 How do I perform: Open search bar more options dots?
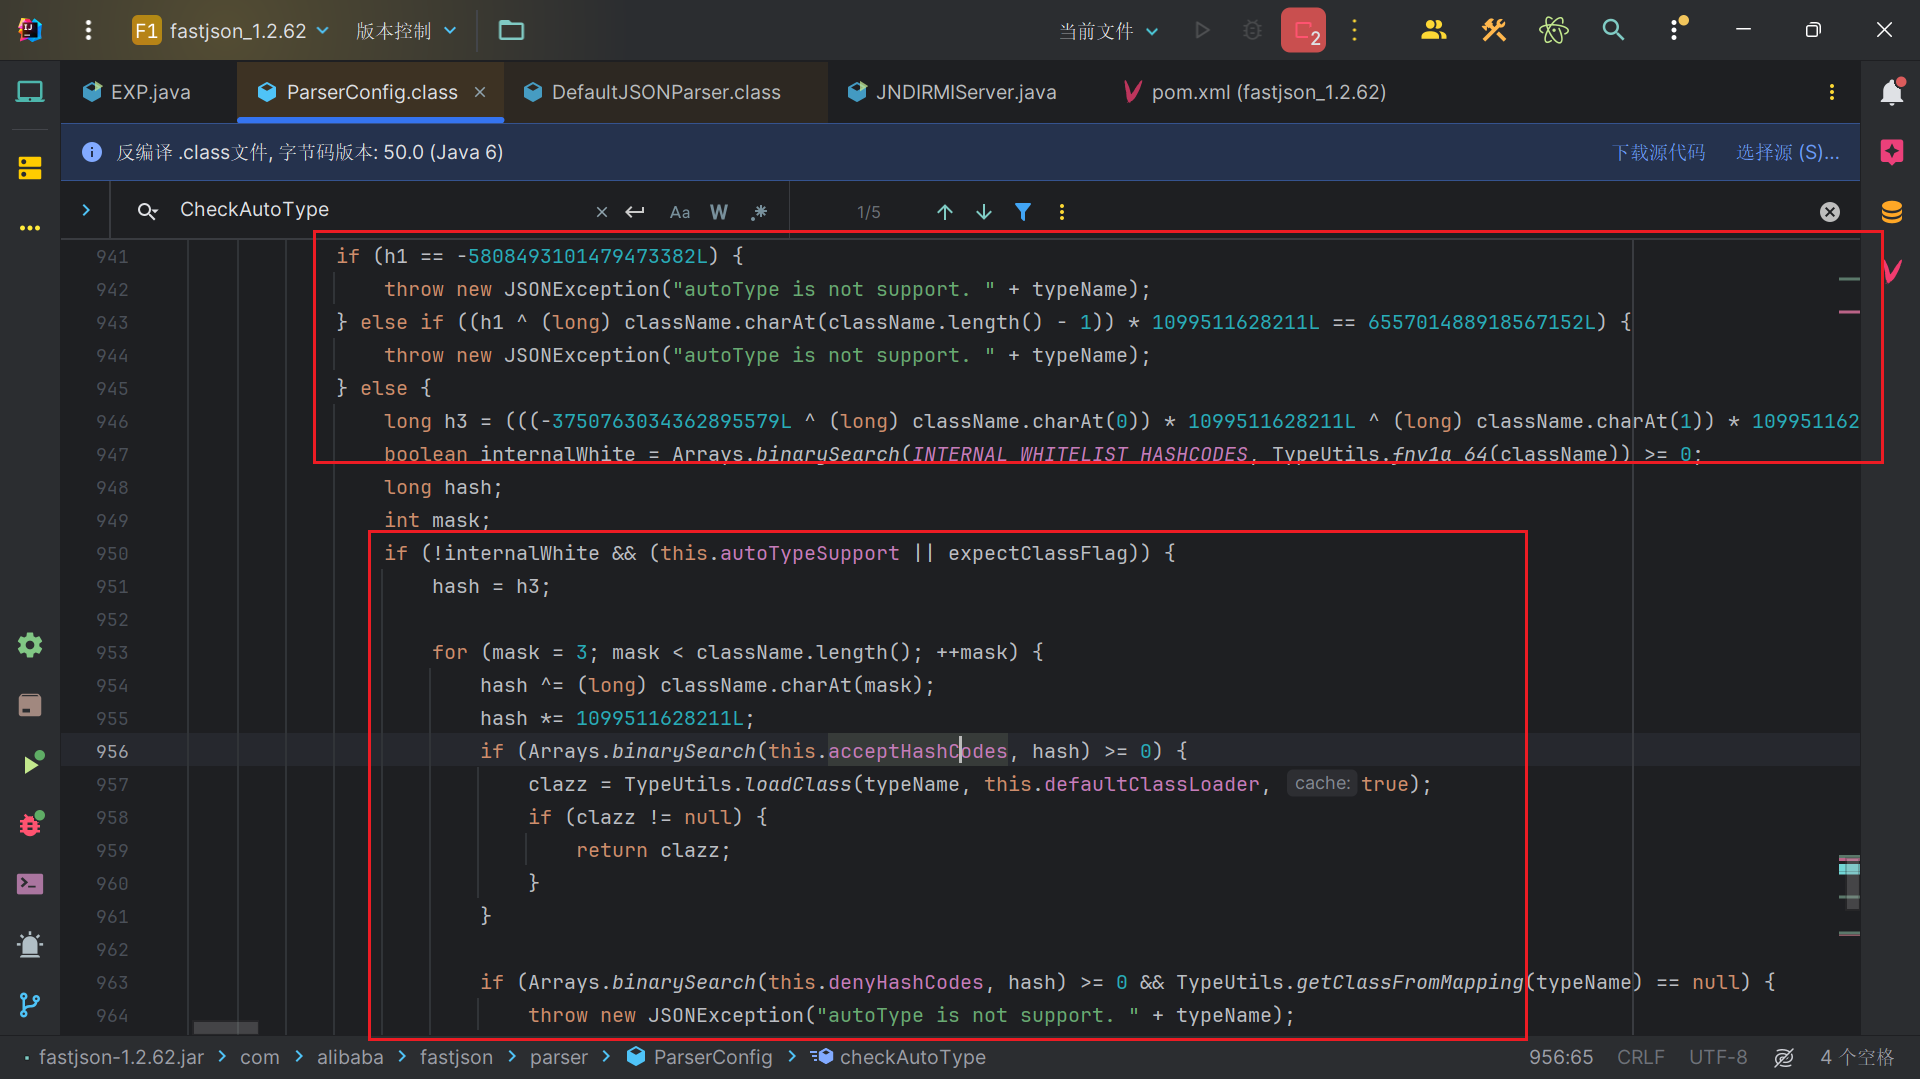(x=1062, y=212)
